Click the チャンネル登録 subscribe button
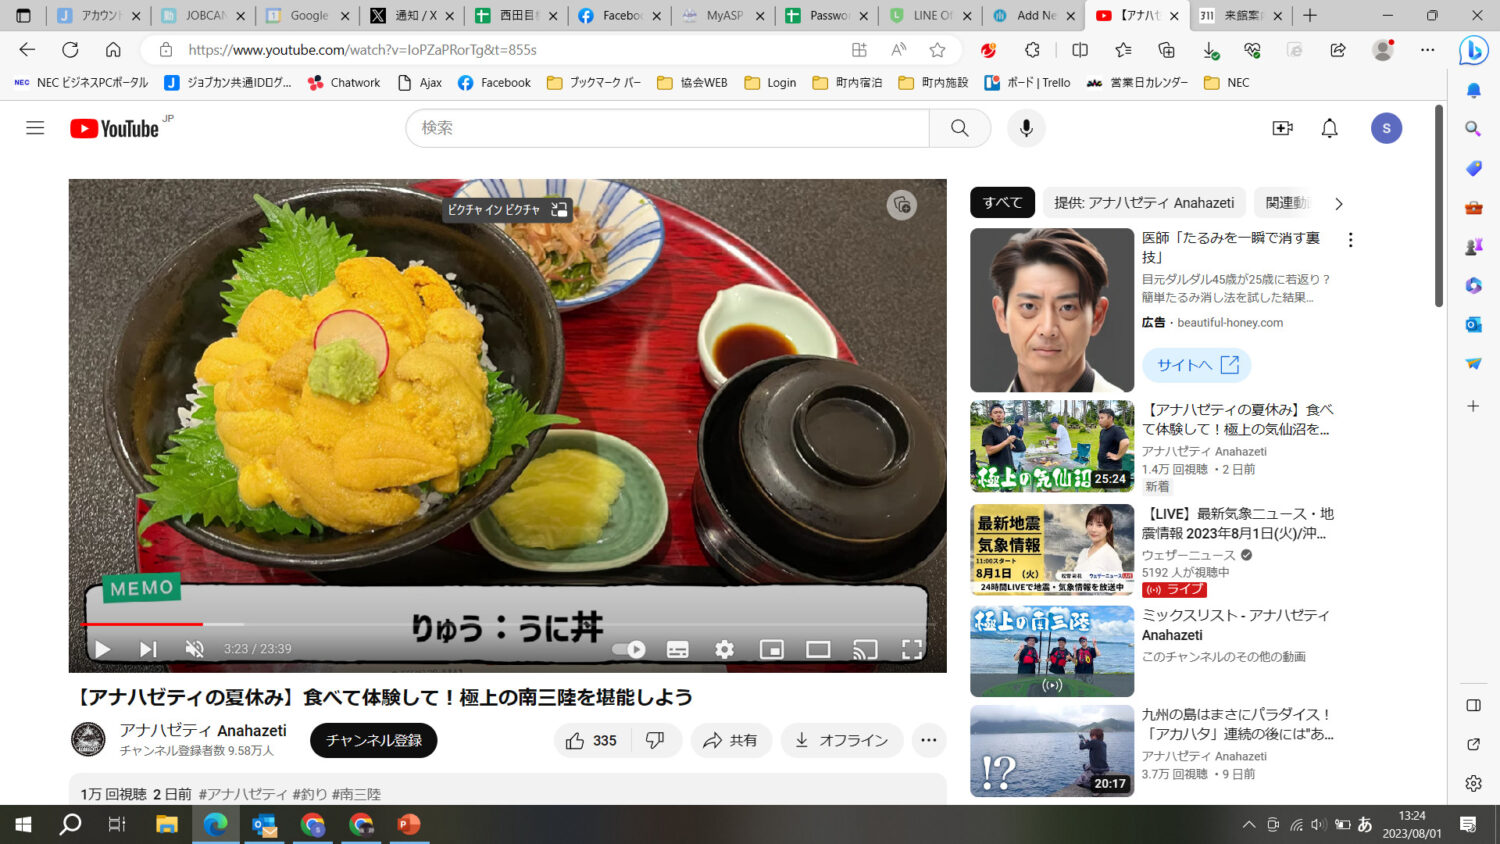The image size is (1500, 844). [373, 740]
